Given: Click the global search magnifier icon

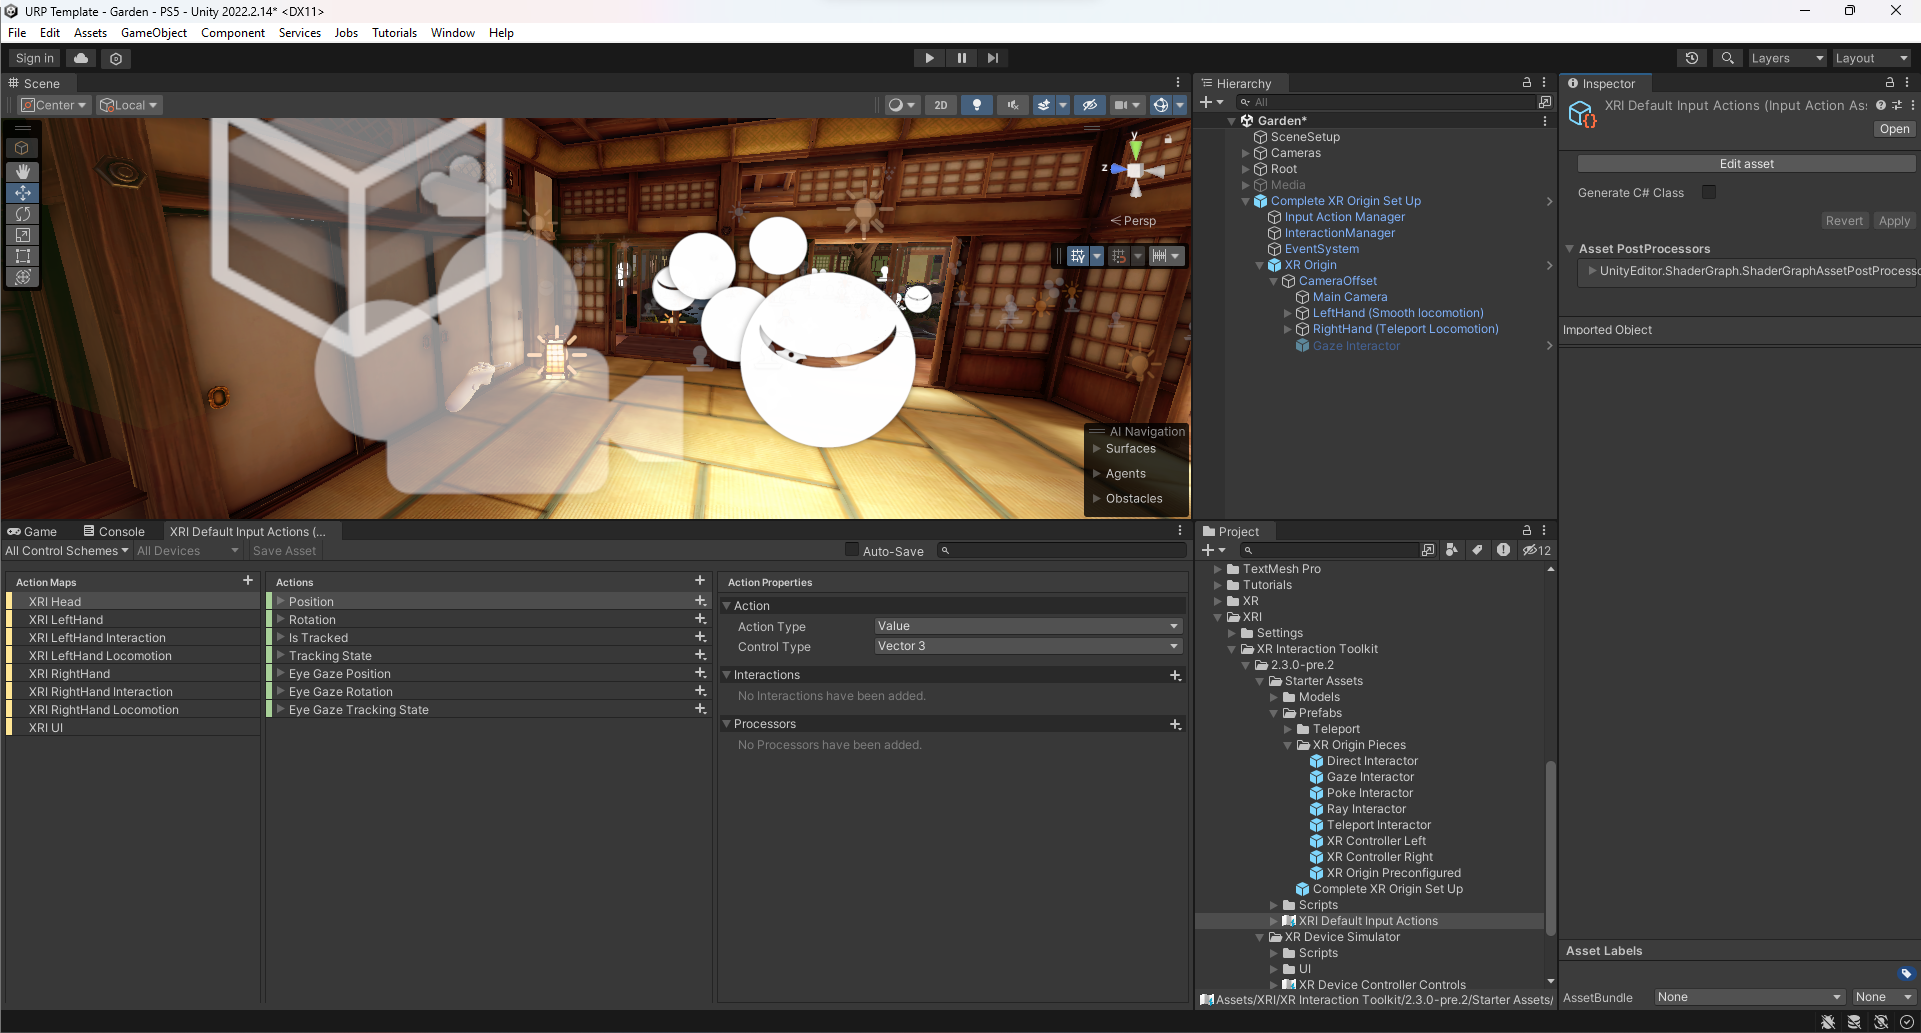Looking at the screenshot, I should (1727, 58).
